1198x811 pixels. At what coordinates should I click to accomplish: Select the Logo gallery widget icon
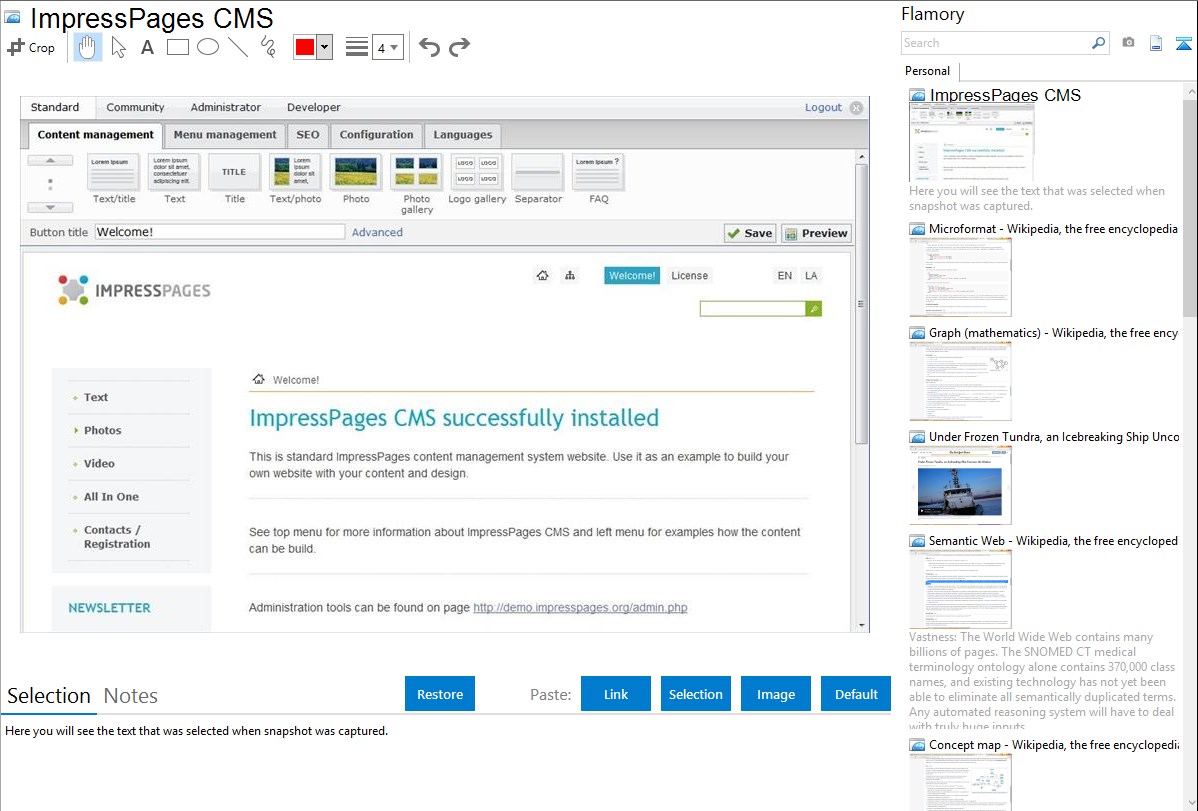(477, 172)
